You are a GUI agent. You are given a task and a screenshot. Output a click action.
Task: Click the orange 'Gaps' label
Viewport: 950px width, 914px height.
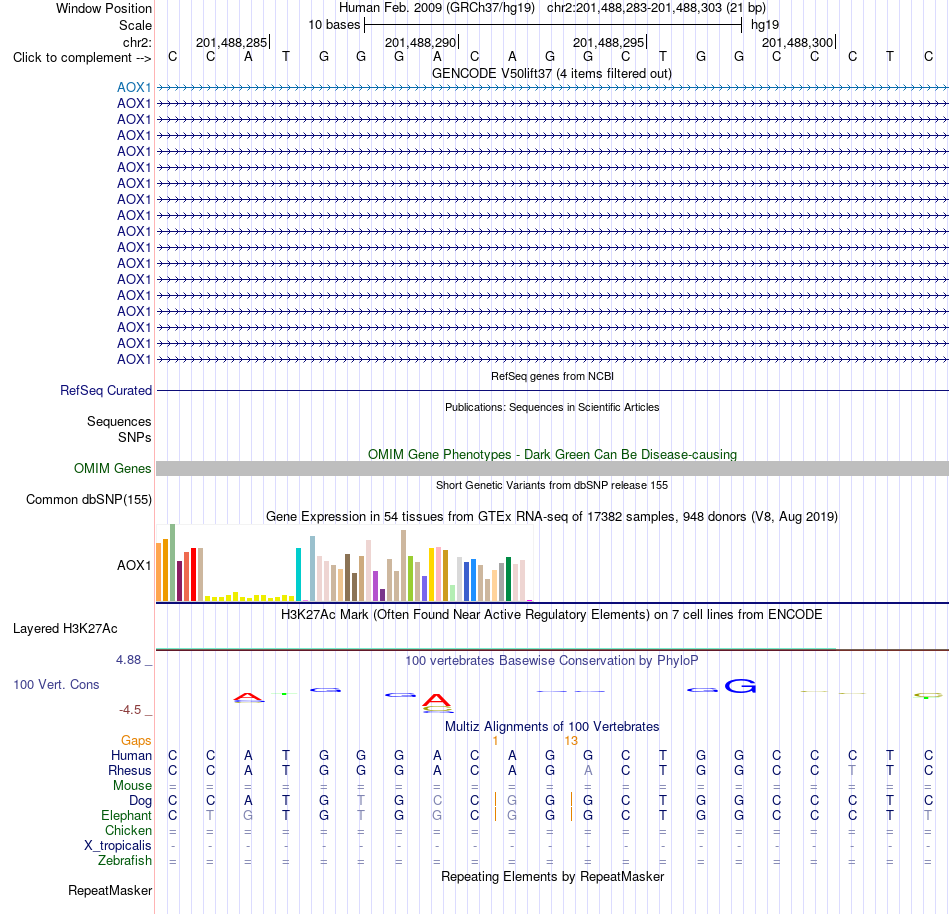coord(136,741)
